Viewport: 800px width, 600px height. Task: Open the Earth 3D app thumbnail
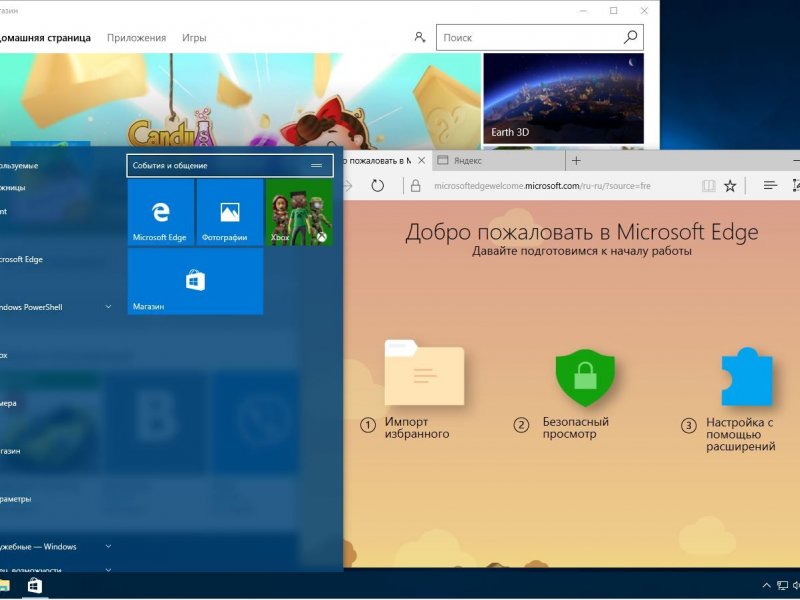(x=563, y=98)
